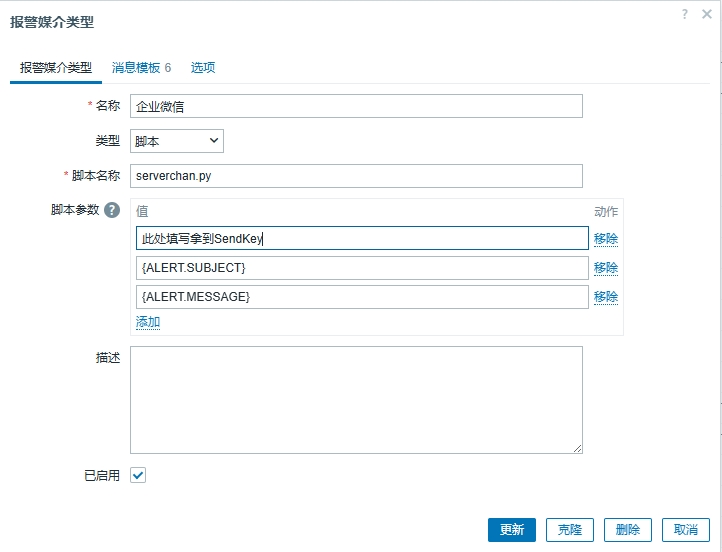Click the {ALERT.SUBJECT} parameter field
Image resolution: width=722 pixels, height=552 pixels.
361,267
